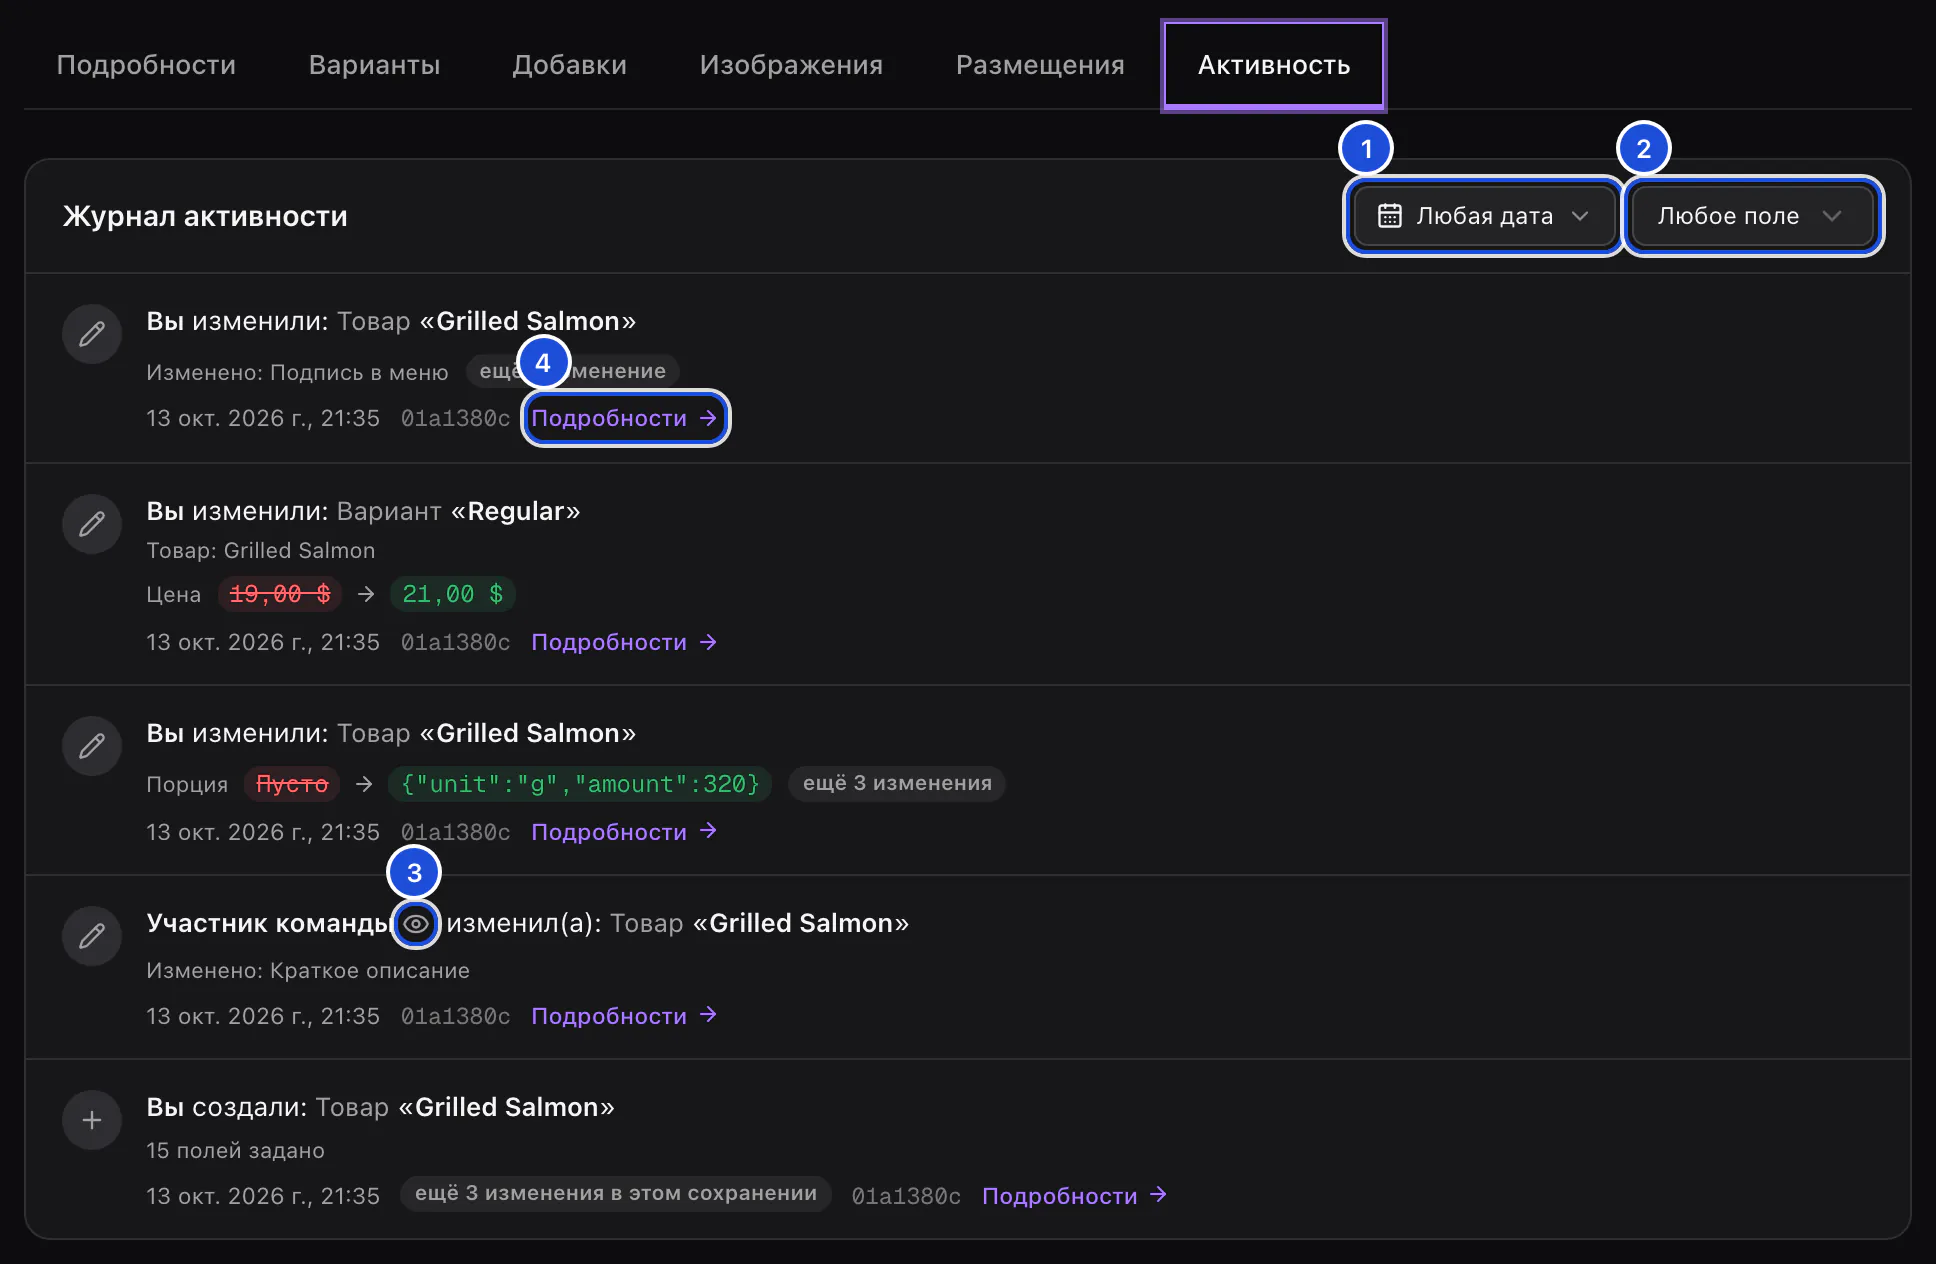This screenshot has height=1264, width=1936.
Task: Open Подробности link under Краткое описание entry
Action: [625, 1016]
